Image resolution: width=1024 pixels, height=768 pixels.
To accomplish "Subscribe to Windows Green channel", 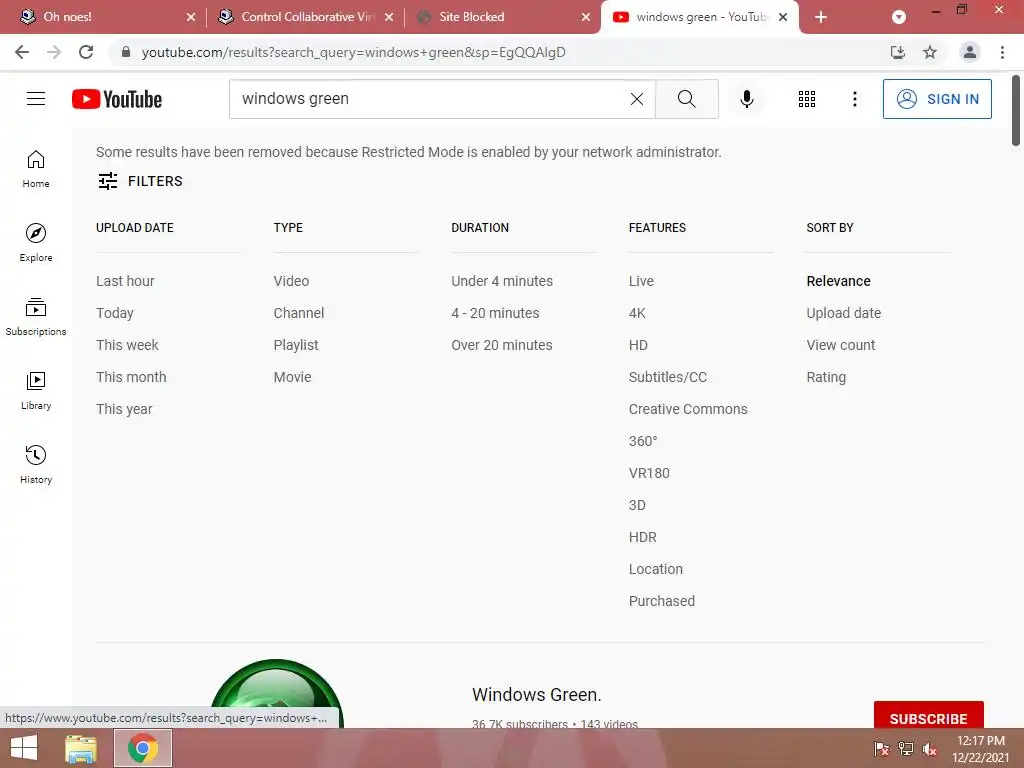I will pyautogui.click(x=929, y=716).
